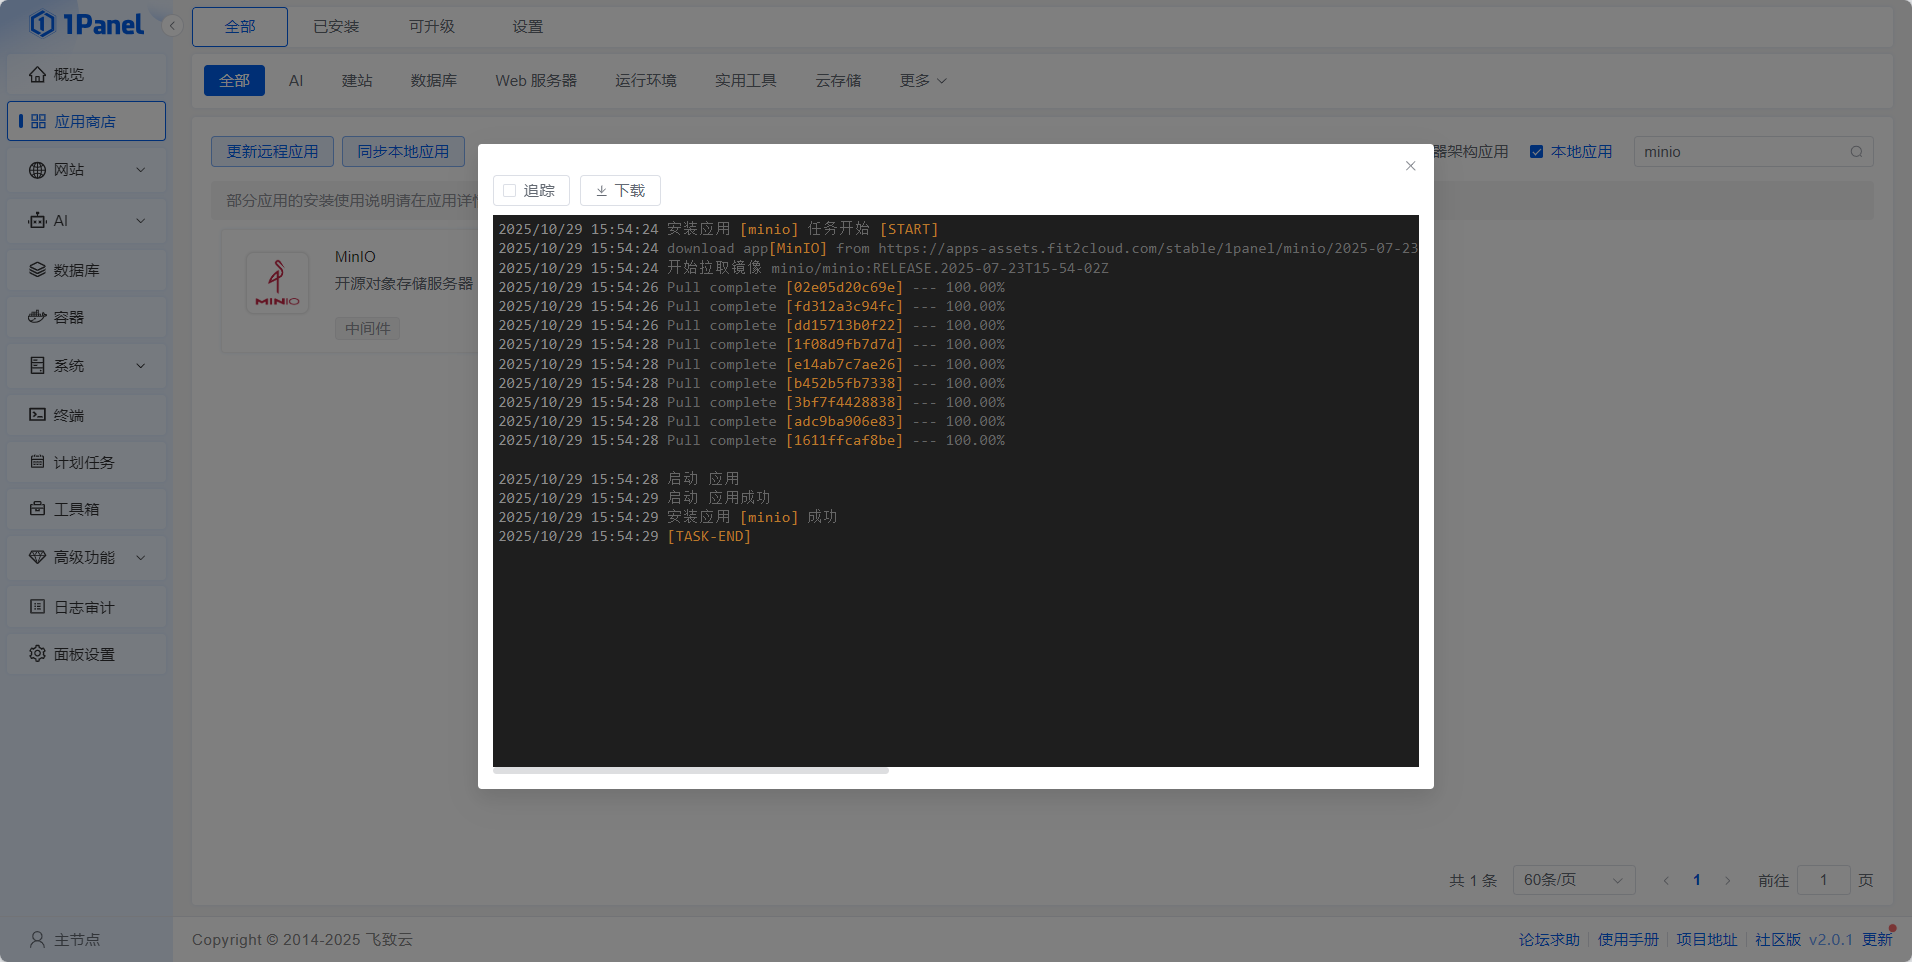Switch to the 可升级 tab
Image resolution: width=1912 pixels, height=962 pixels.
432,27
